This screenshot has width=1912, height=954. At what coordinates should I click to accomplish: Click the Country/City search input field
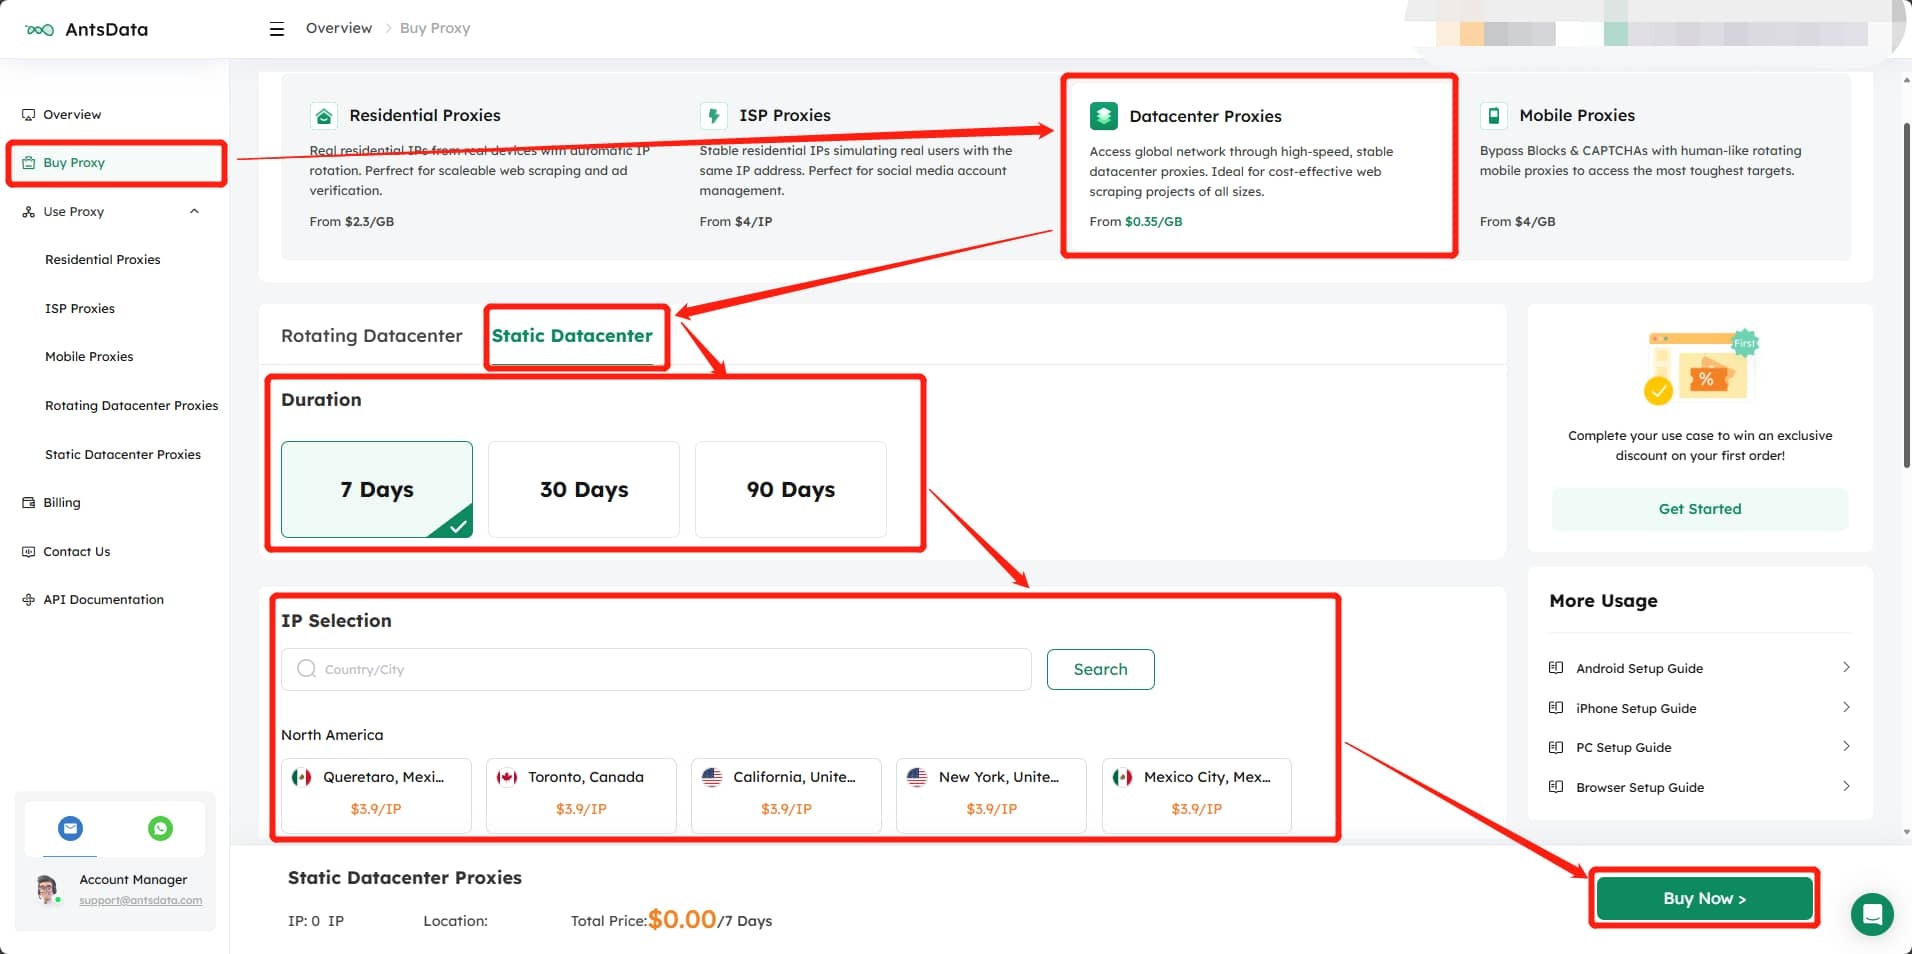pyautogui.click(x=656, y=669)
